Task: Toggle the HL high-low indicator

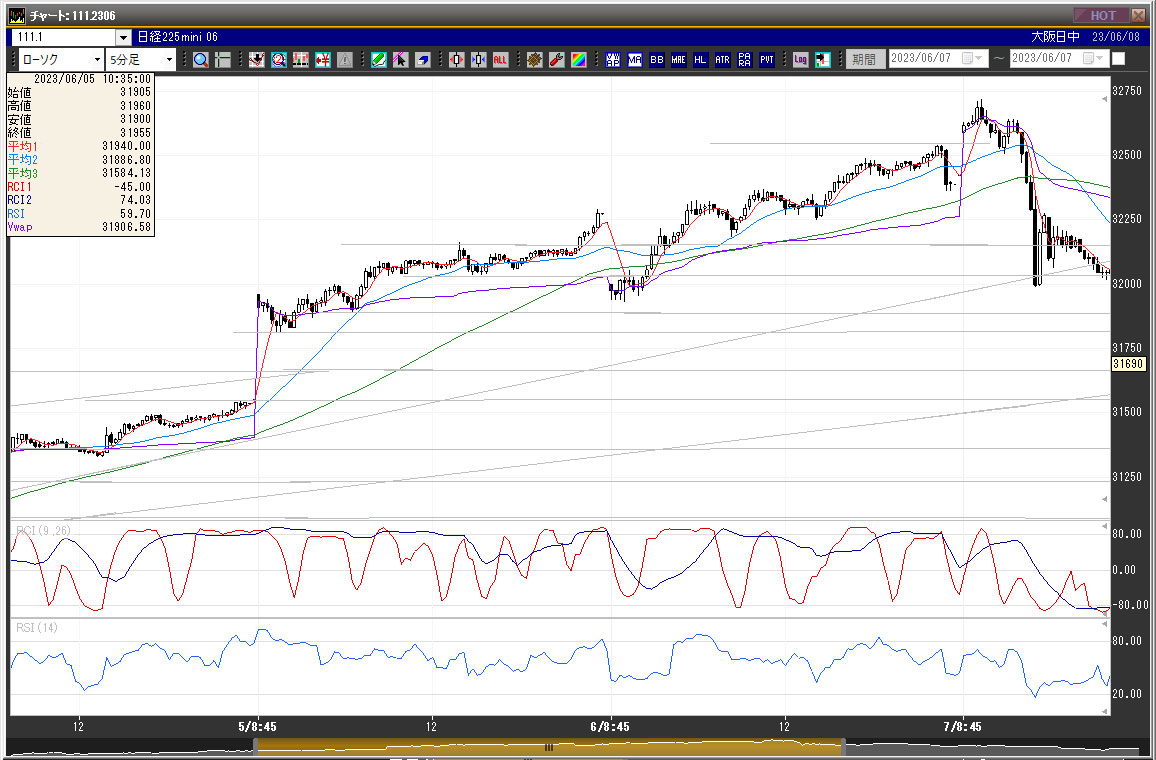Action: click(x=700, y=60)
